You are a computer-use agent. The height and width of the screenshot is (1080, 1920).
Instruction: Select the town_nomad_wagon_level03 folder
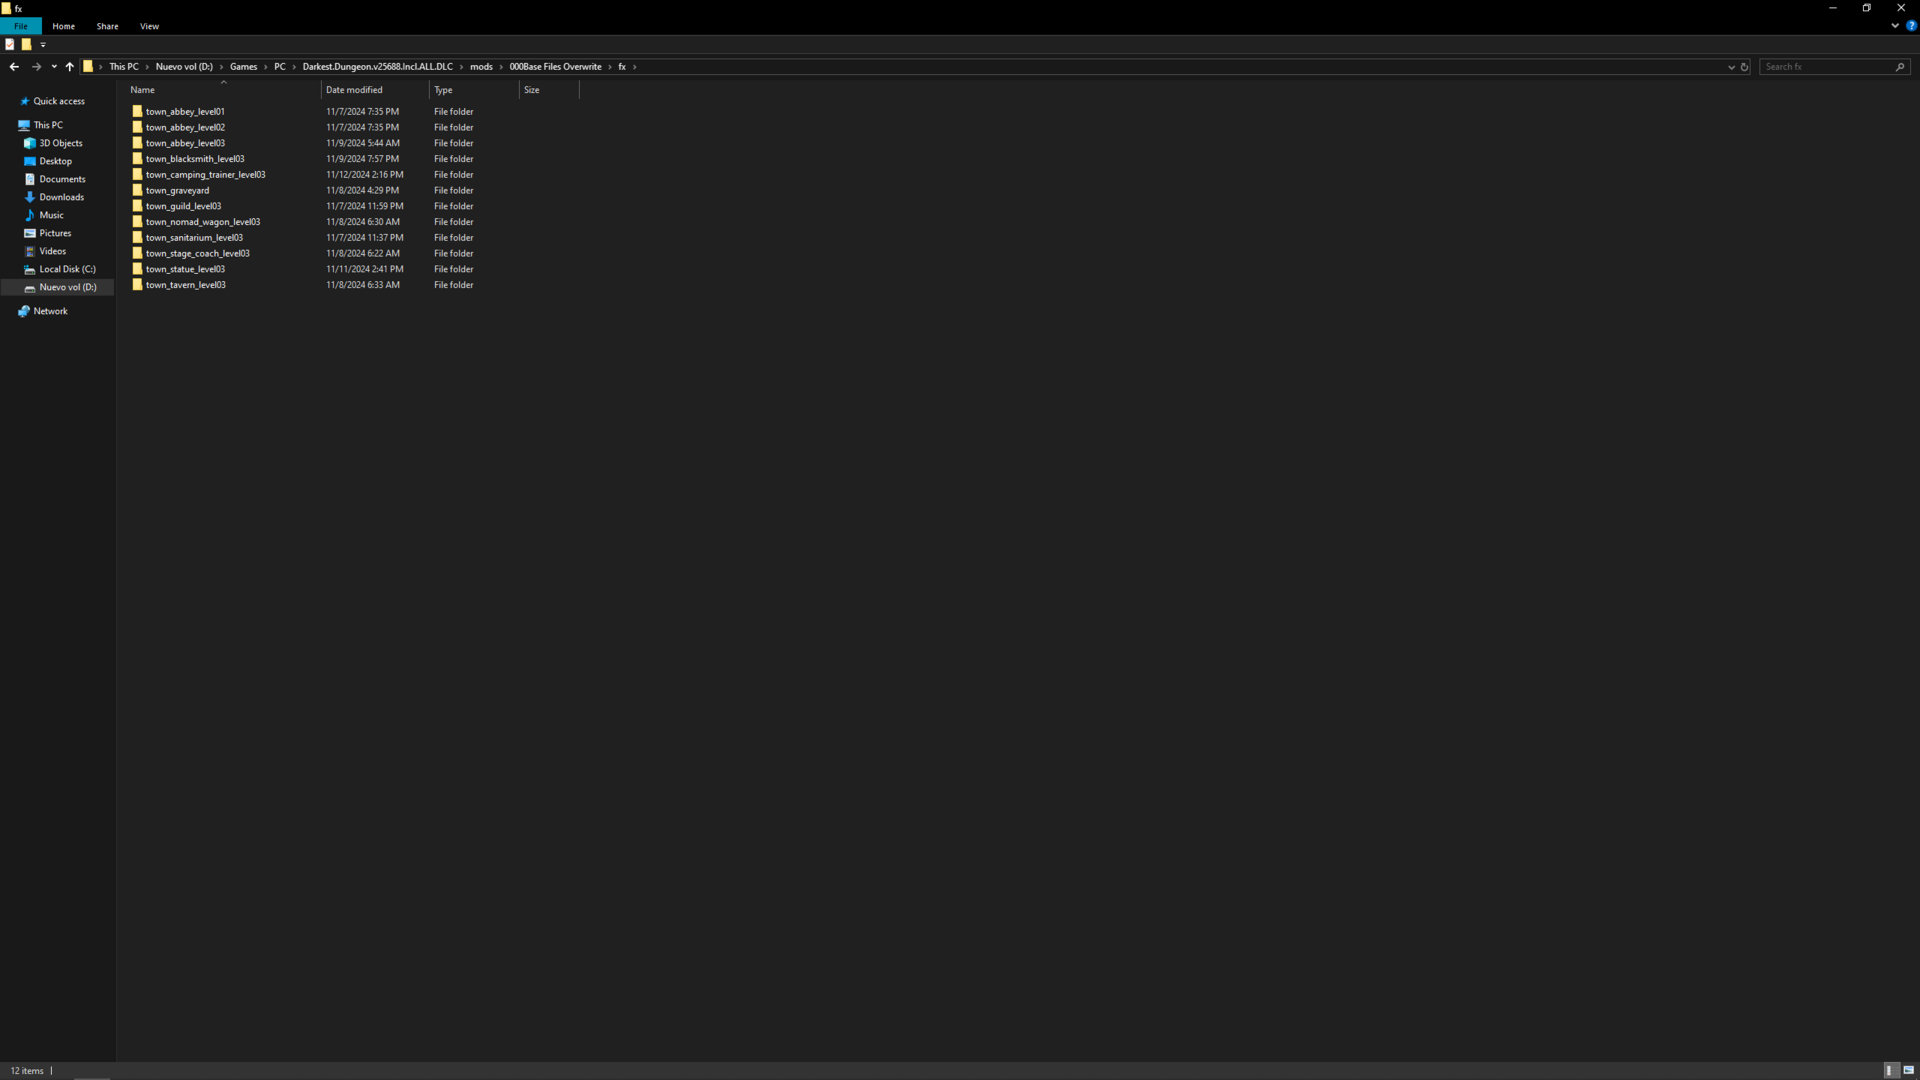(203, 222)
